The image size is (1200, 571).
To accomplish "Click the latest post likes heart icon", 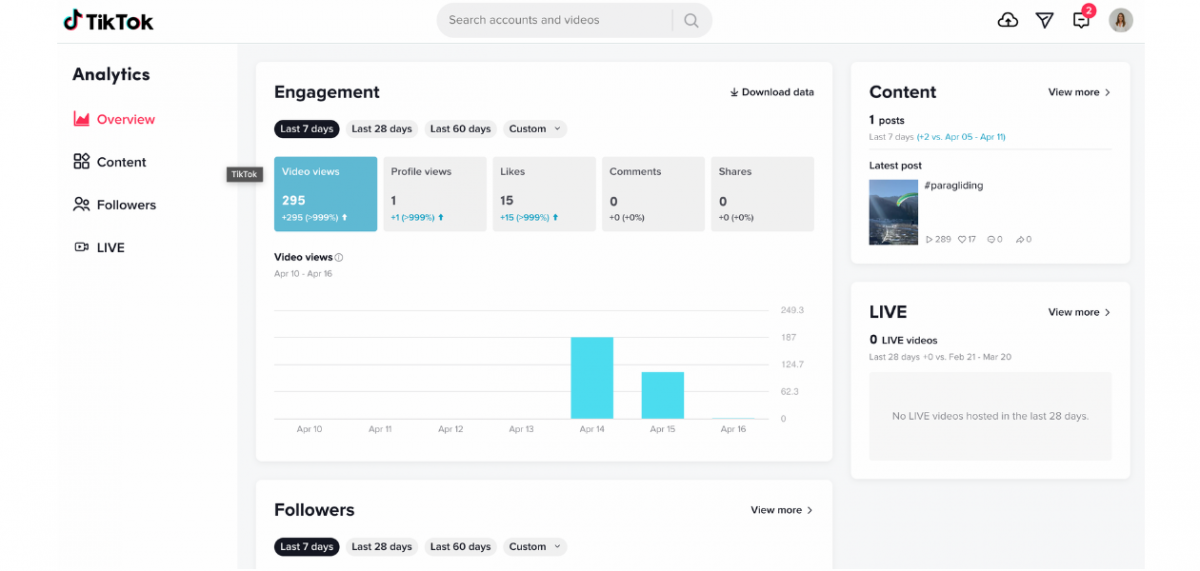I will click(x=962, y=240).
